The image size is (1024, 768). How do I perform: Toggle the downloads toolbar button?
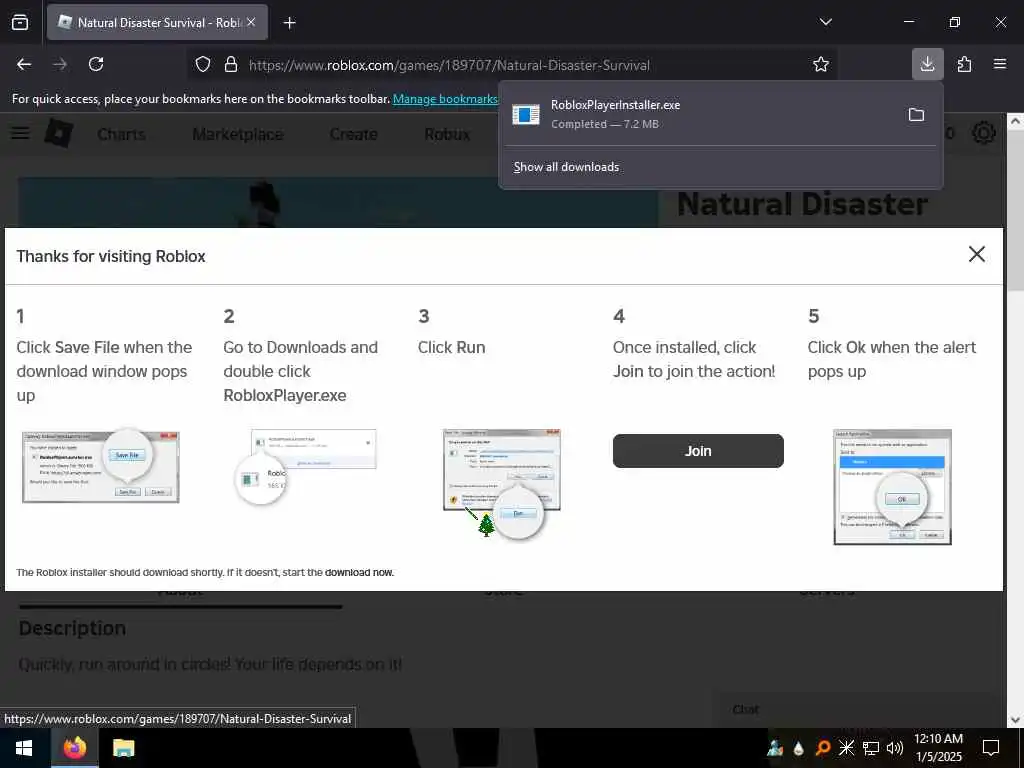click(927, 64)
